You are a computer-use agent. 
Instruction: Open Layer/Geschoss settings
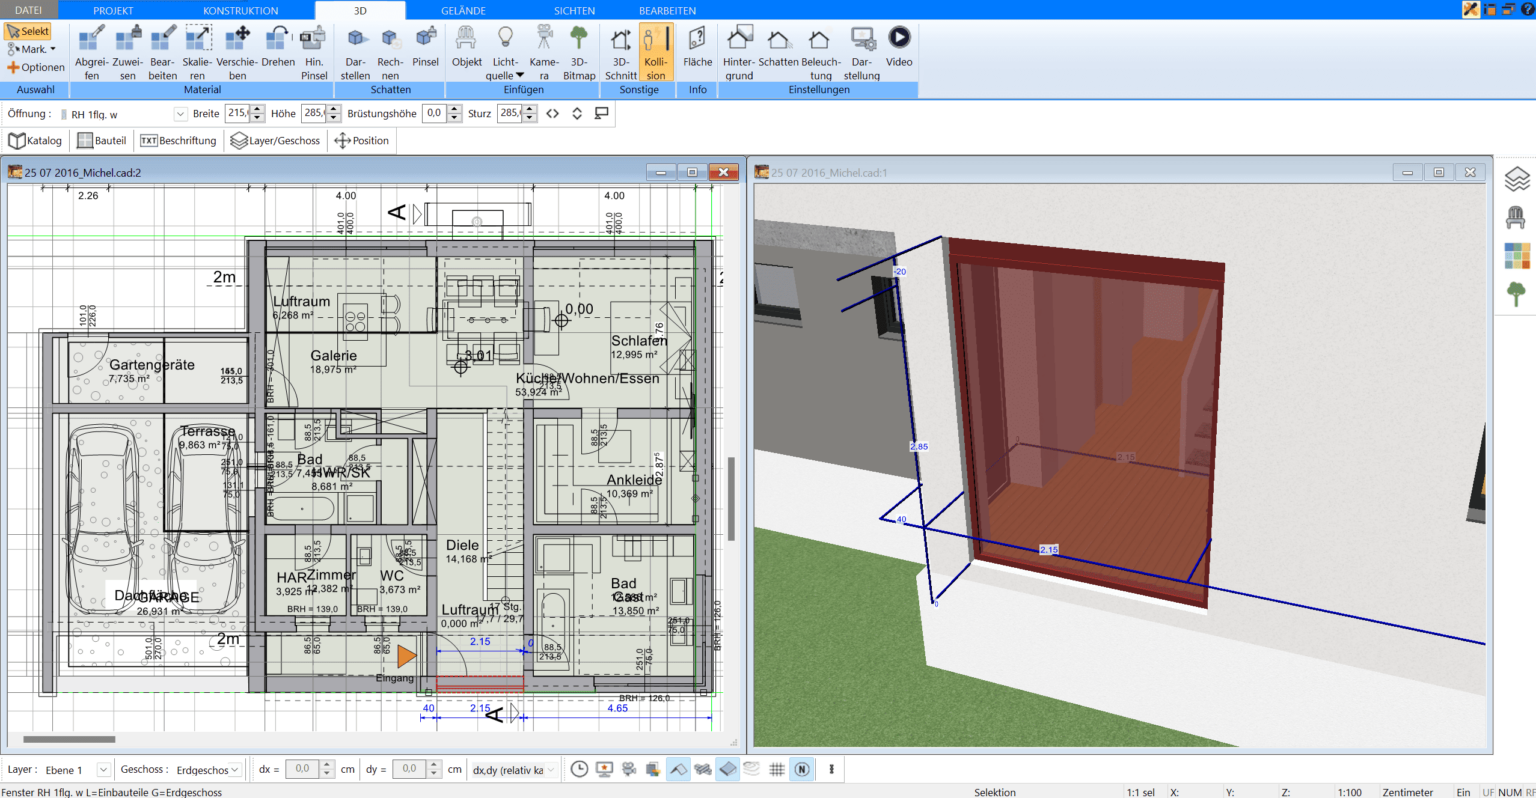coord(275,141)
